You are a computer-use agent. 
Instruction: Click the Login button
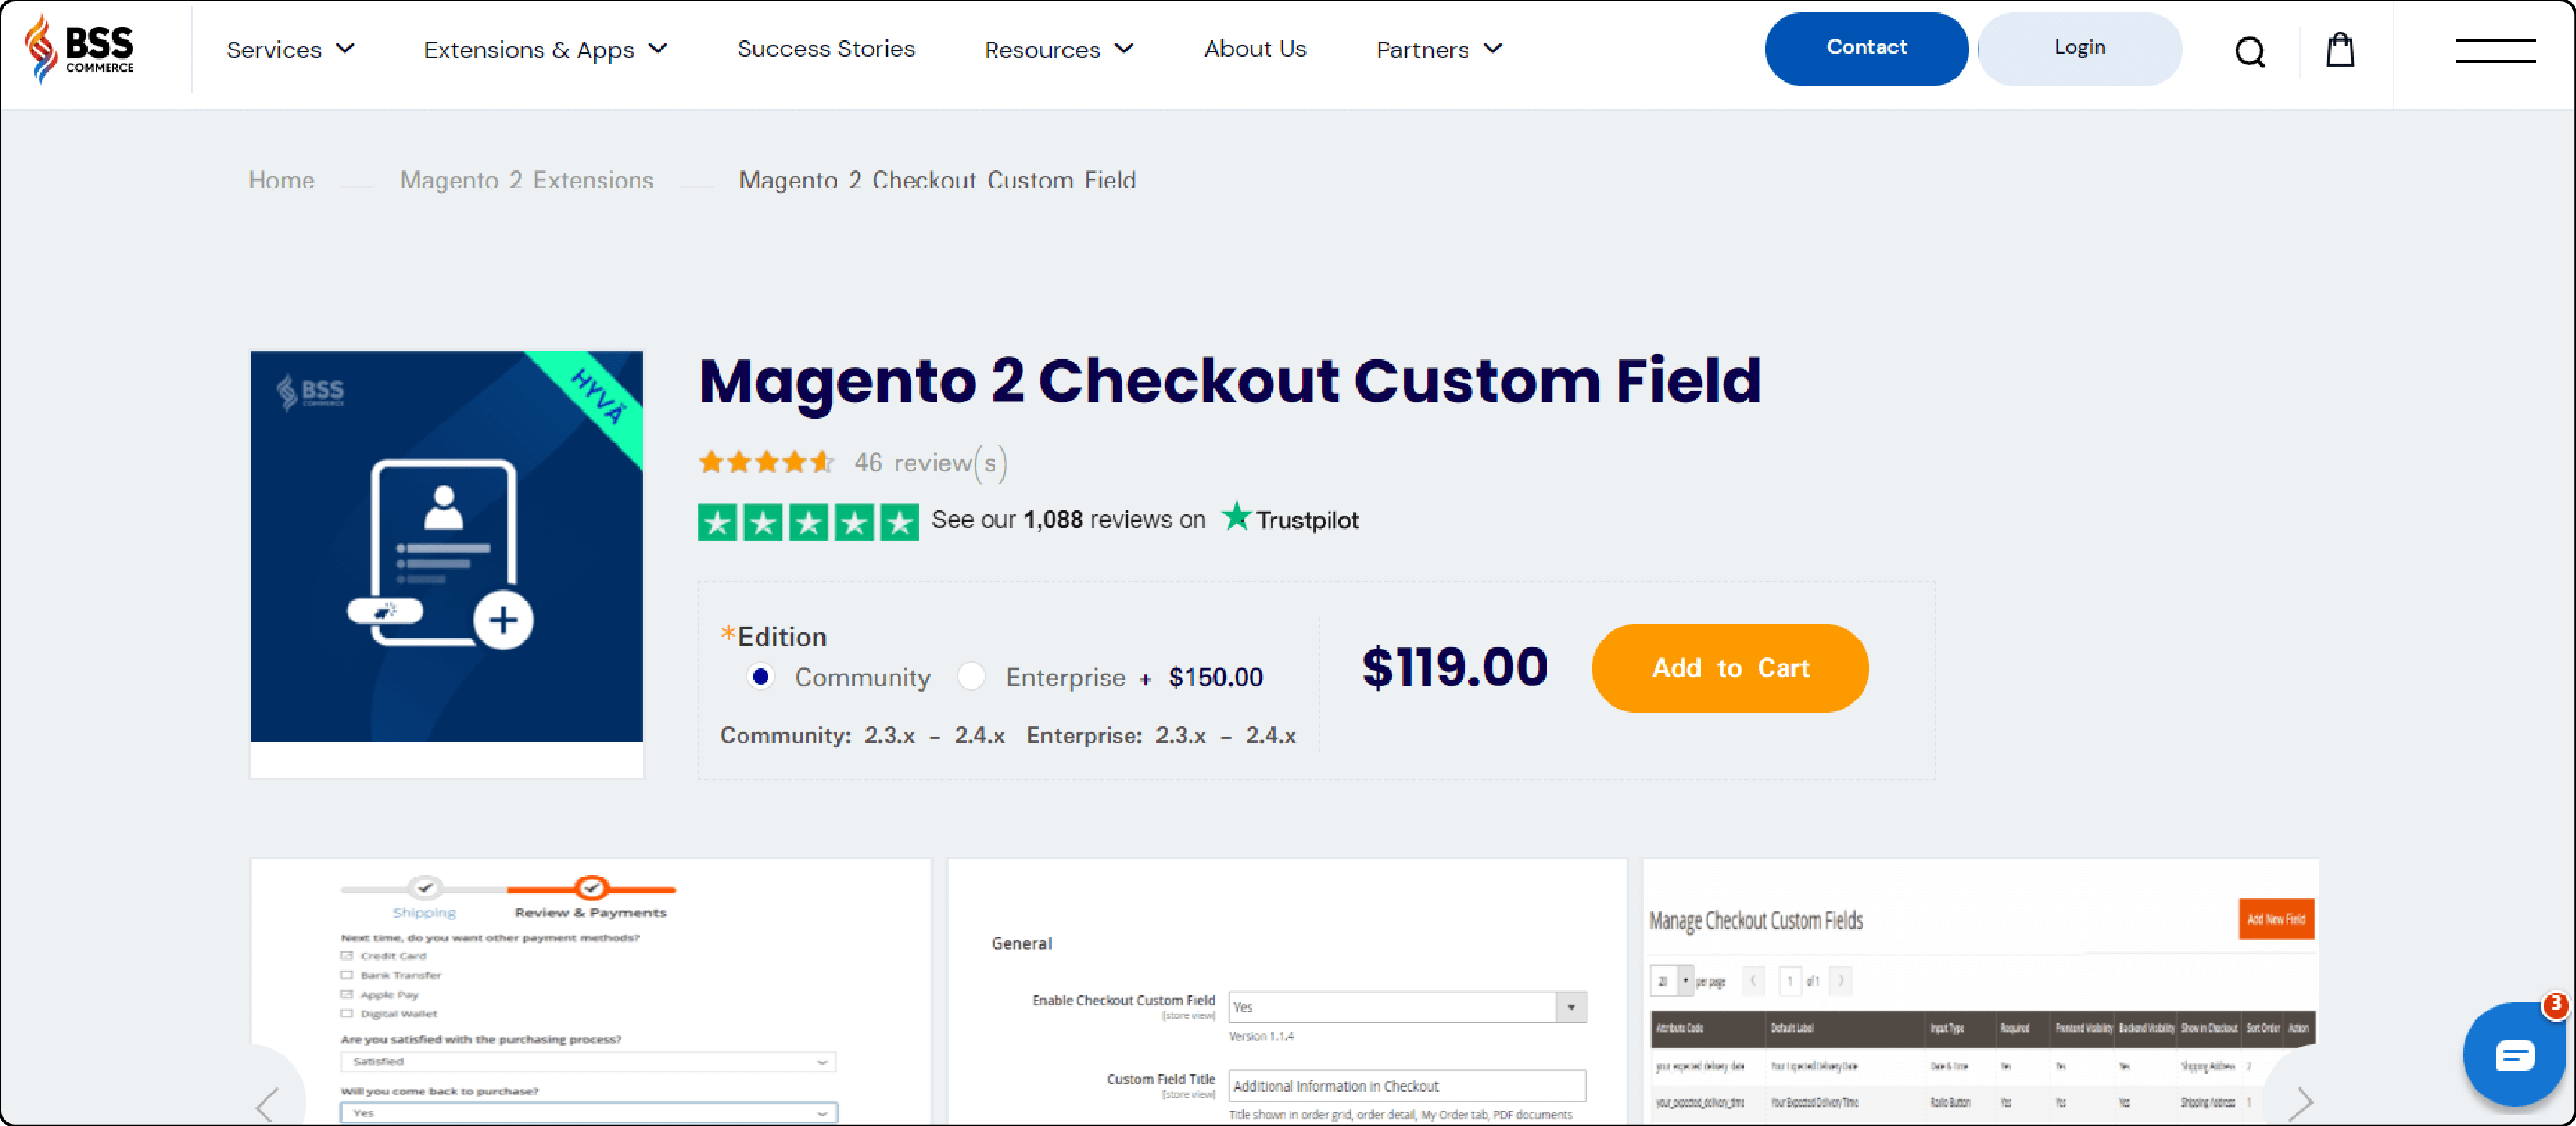click(2078, 46)
